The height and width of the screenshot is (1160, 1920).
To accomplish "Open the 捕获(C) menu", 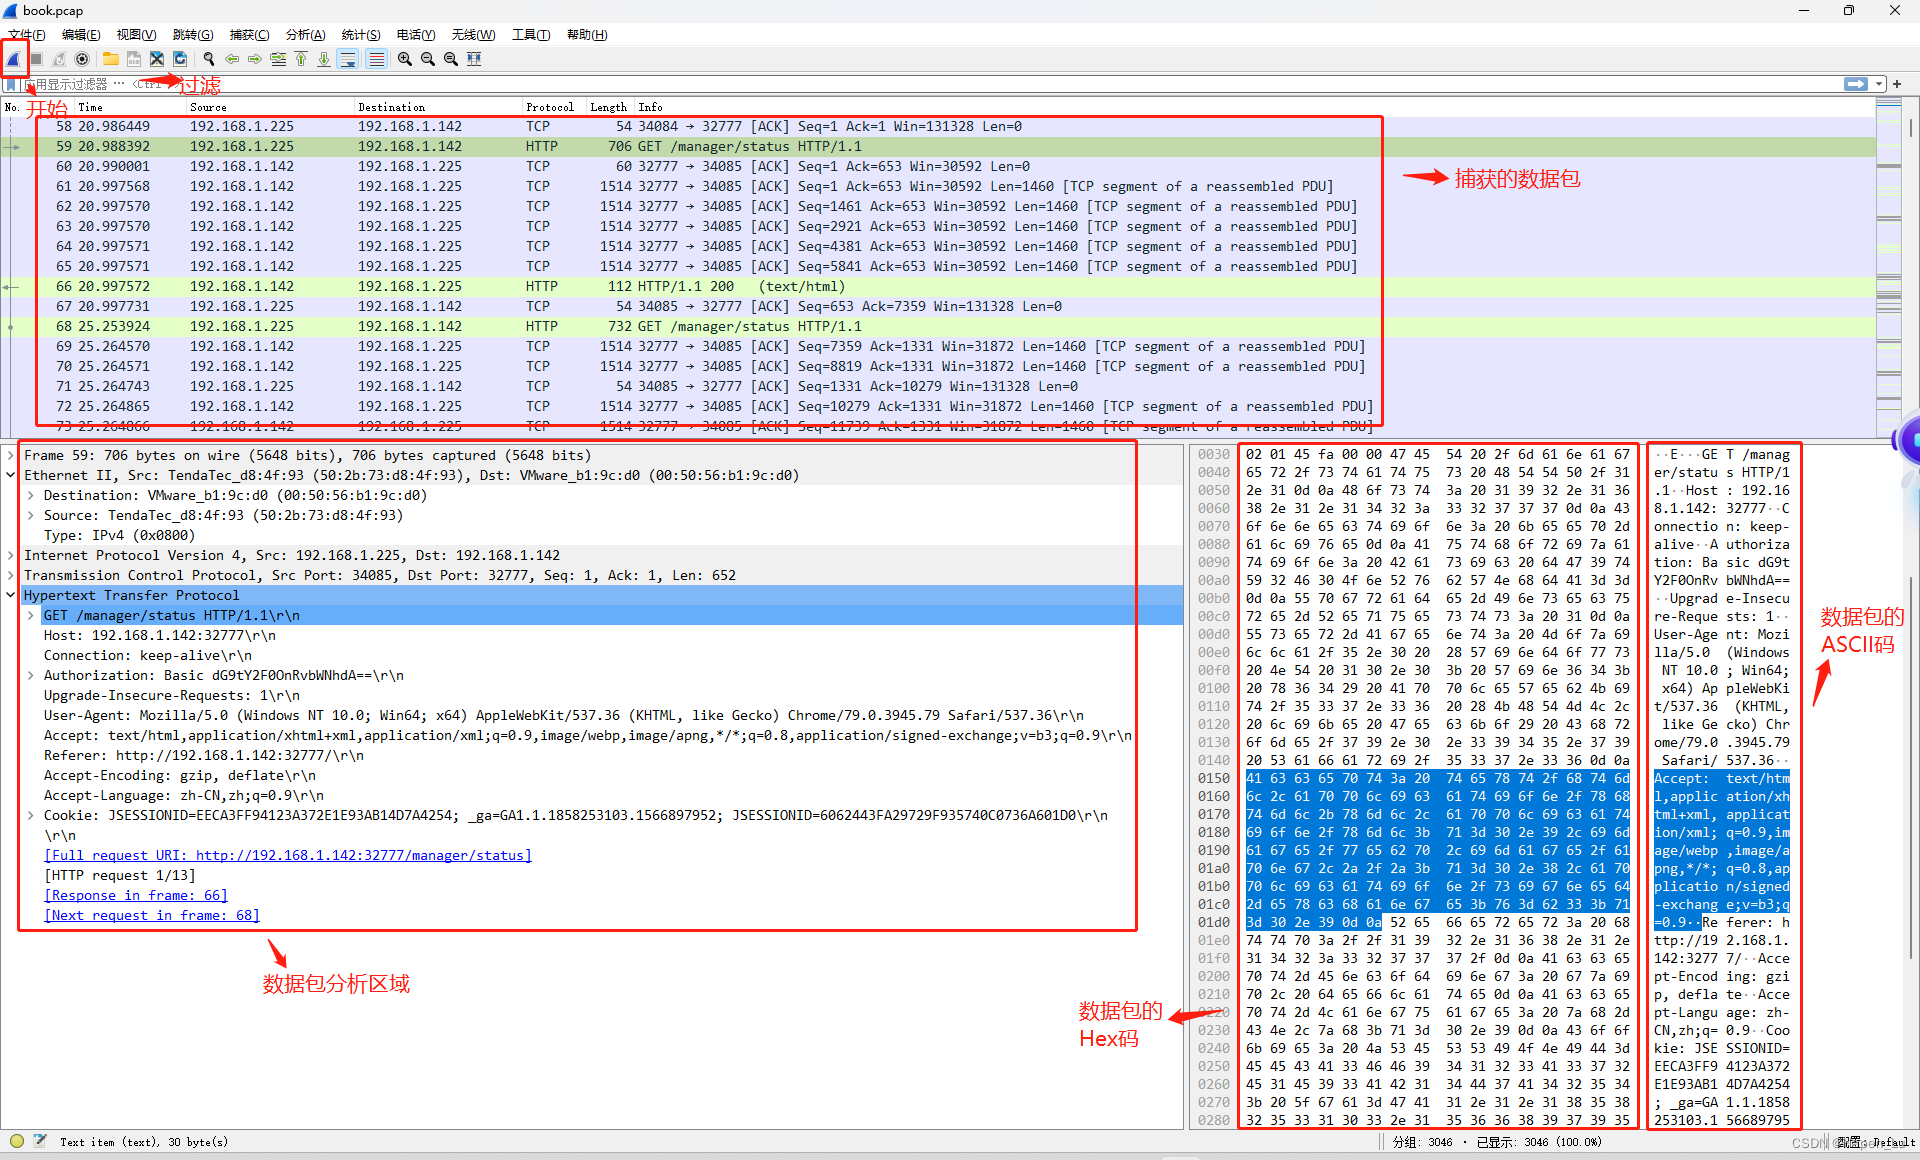I will pos(249,34).
